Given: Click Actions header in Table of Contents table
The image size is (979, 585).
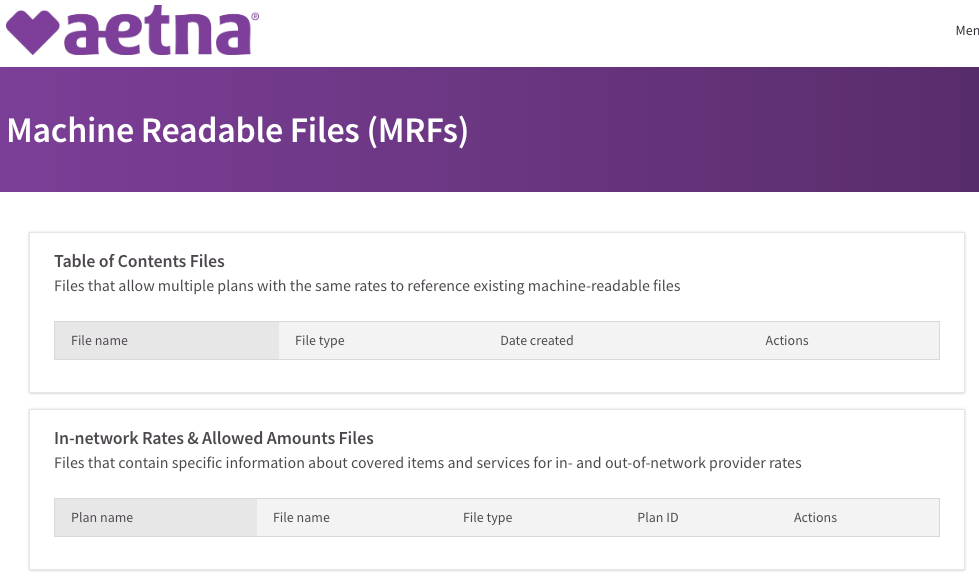Looking at the screenshot, I should [786, 341].
